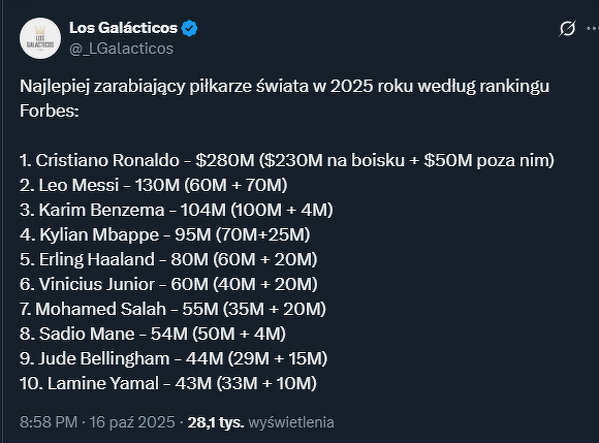Open the Los Galácticos profile avatar

coord(40,38)
